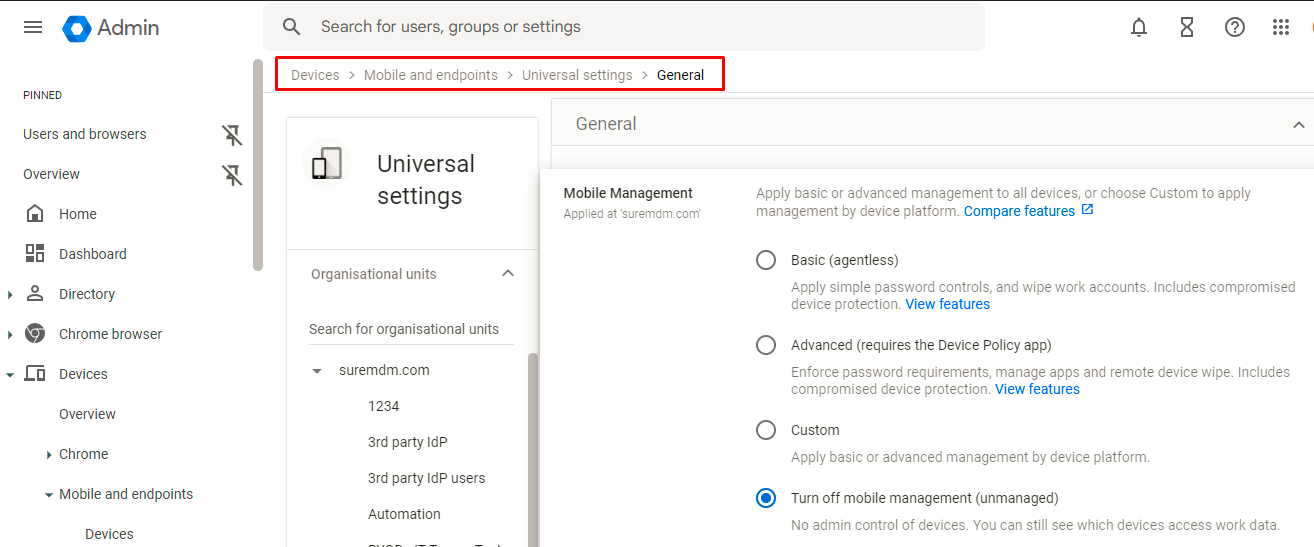
Task: Click the General section header
Action: (932, 124)
